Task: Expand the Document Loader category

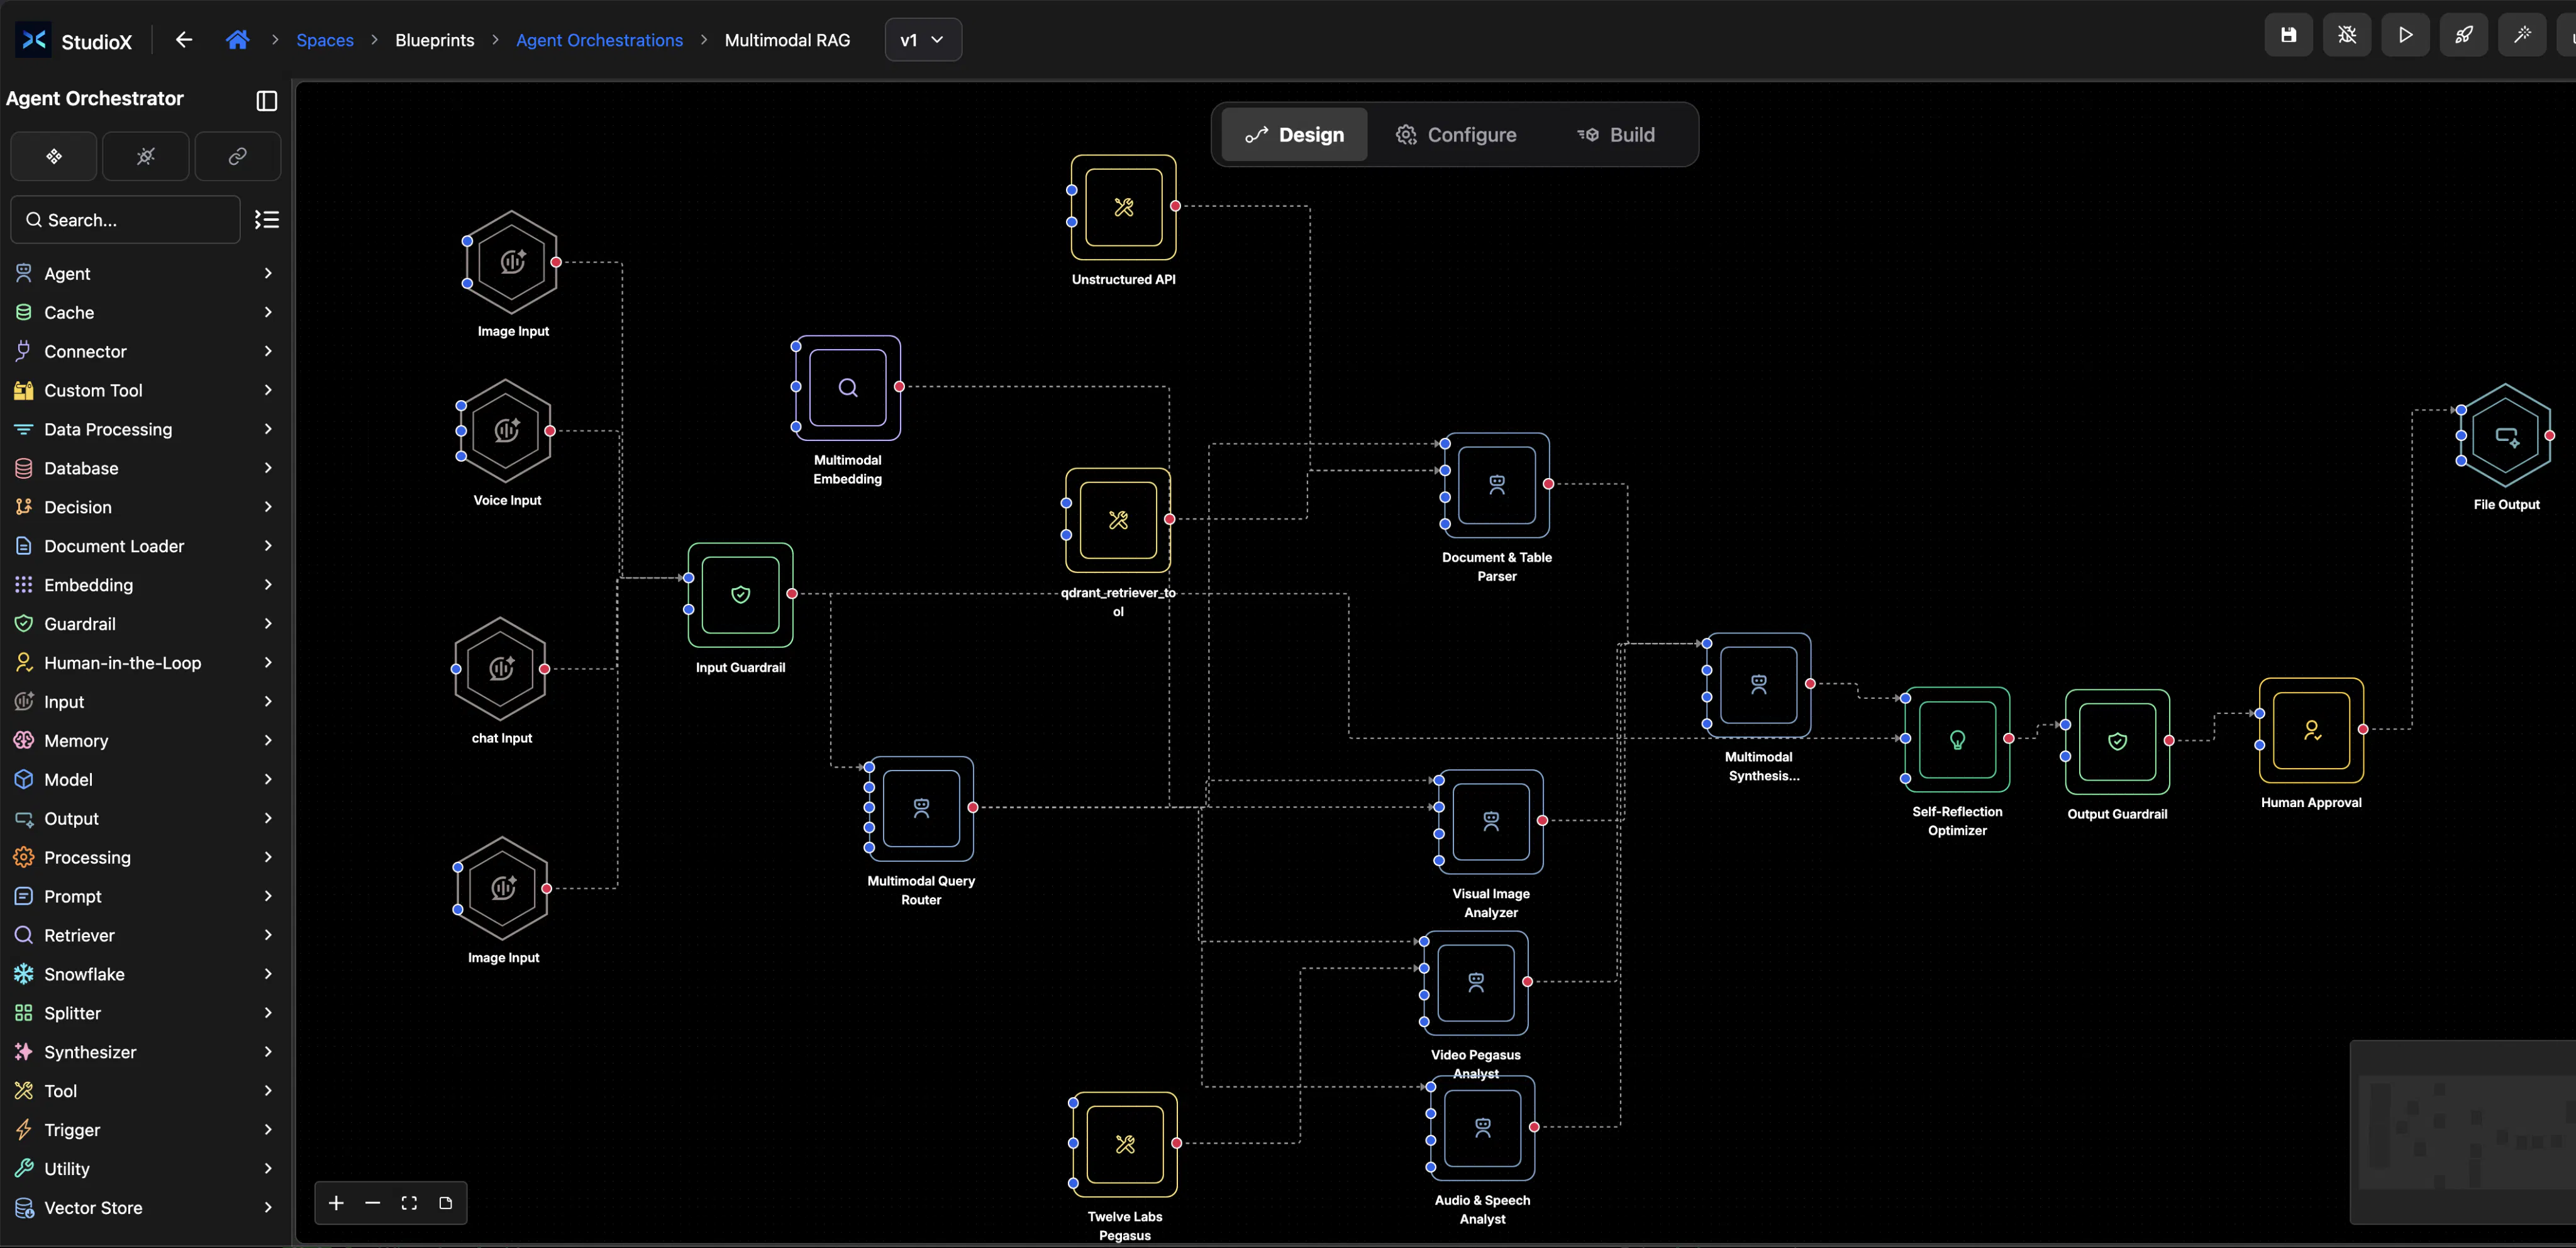Action: point(144,546)
